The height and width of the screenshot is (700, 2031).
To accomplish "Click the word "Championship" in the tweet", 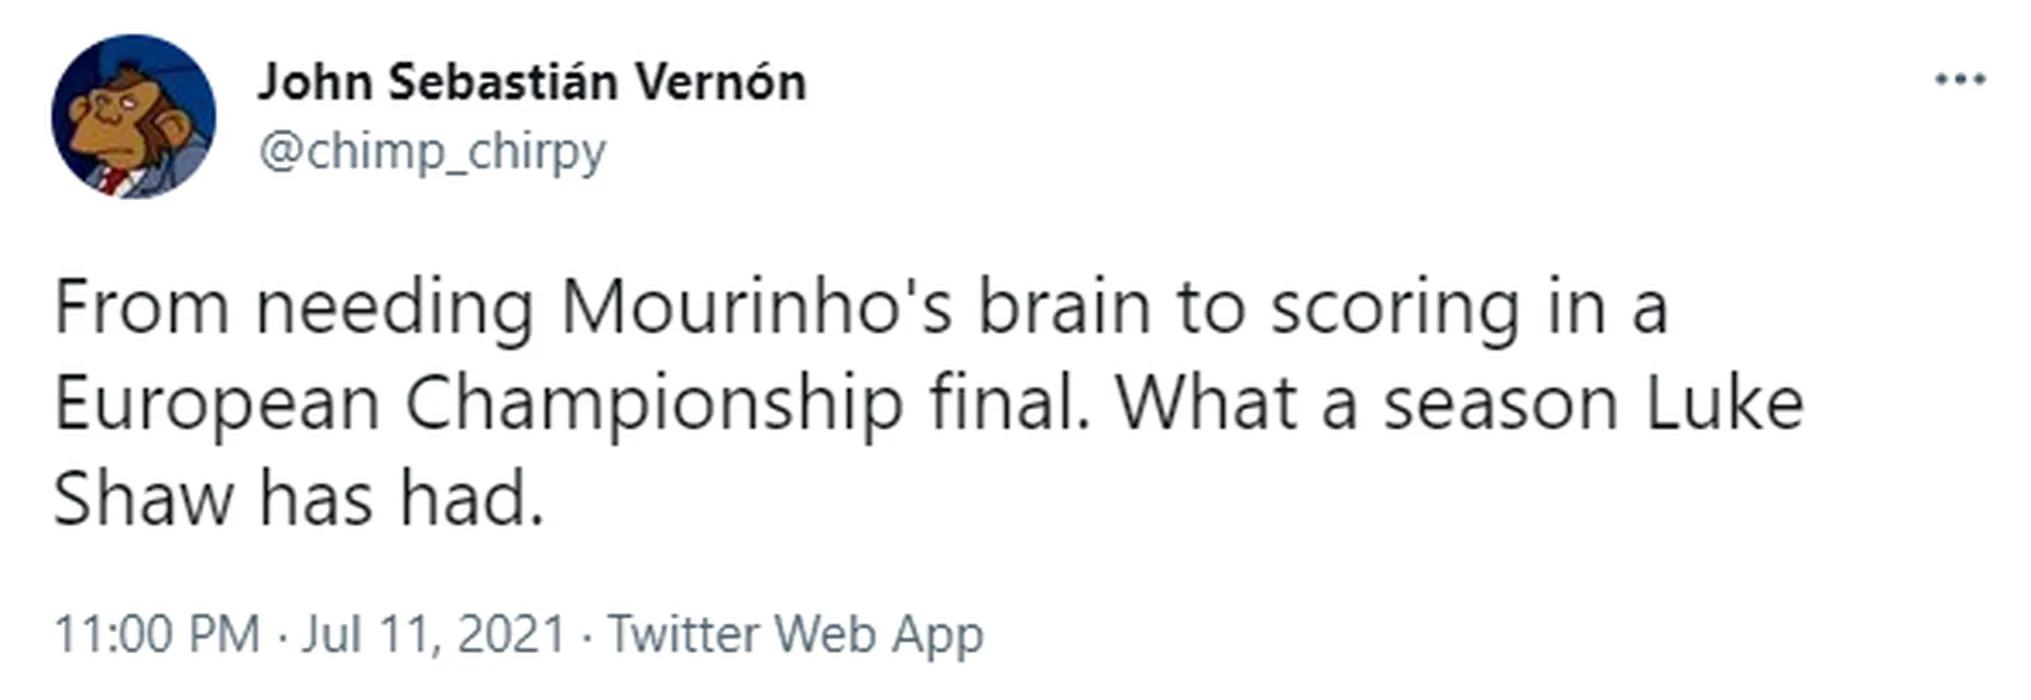I will [x=654, y=405].
